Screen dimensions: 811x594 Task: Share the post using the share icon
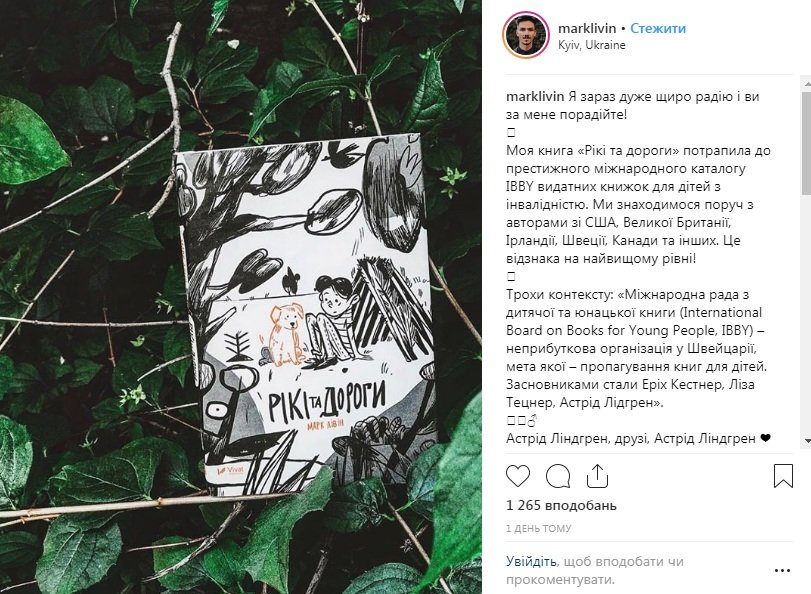pyautogui.click(x=597, y=476)
